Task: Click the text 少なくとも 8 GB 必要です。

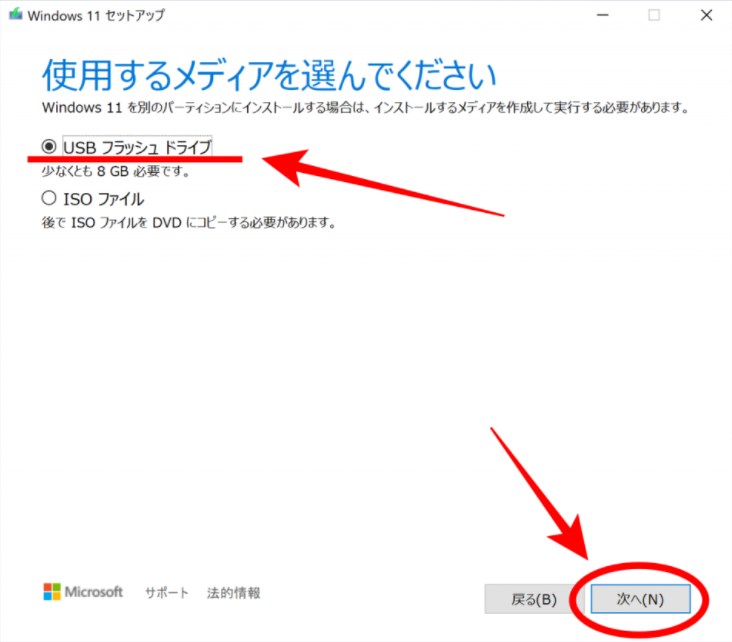Action: pyautogui.click(x=115, y=171)
